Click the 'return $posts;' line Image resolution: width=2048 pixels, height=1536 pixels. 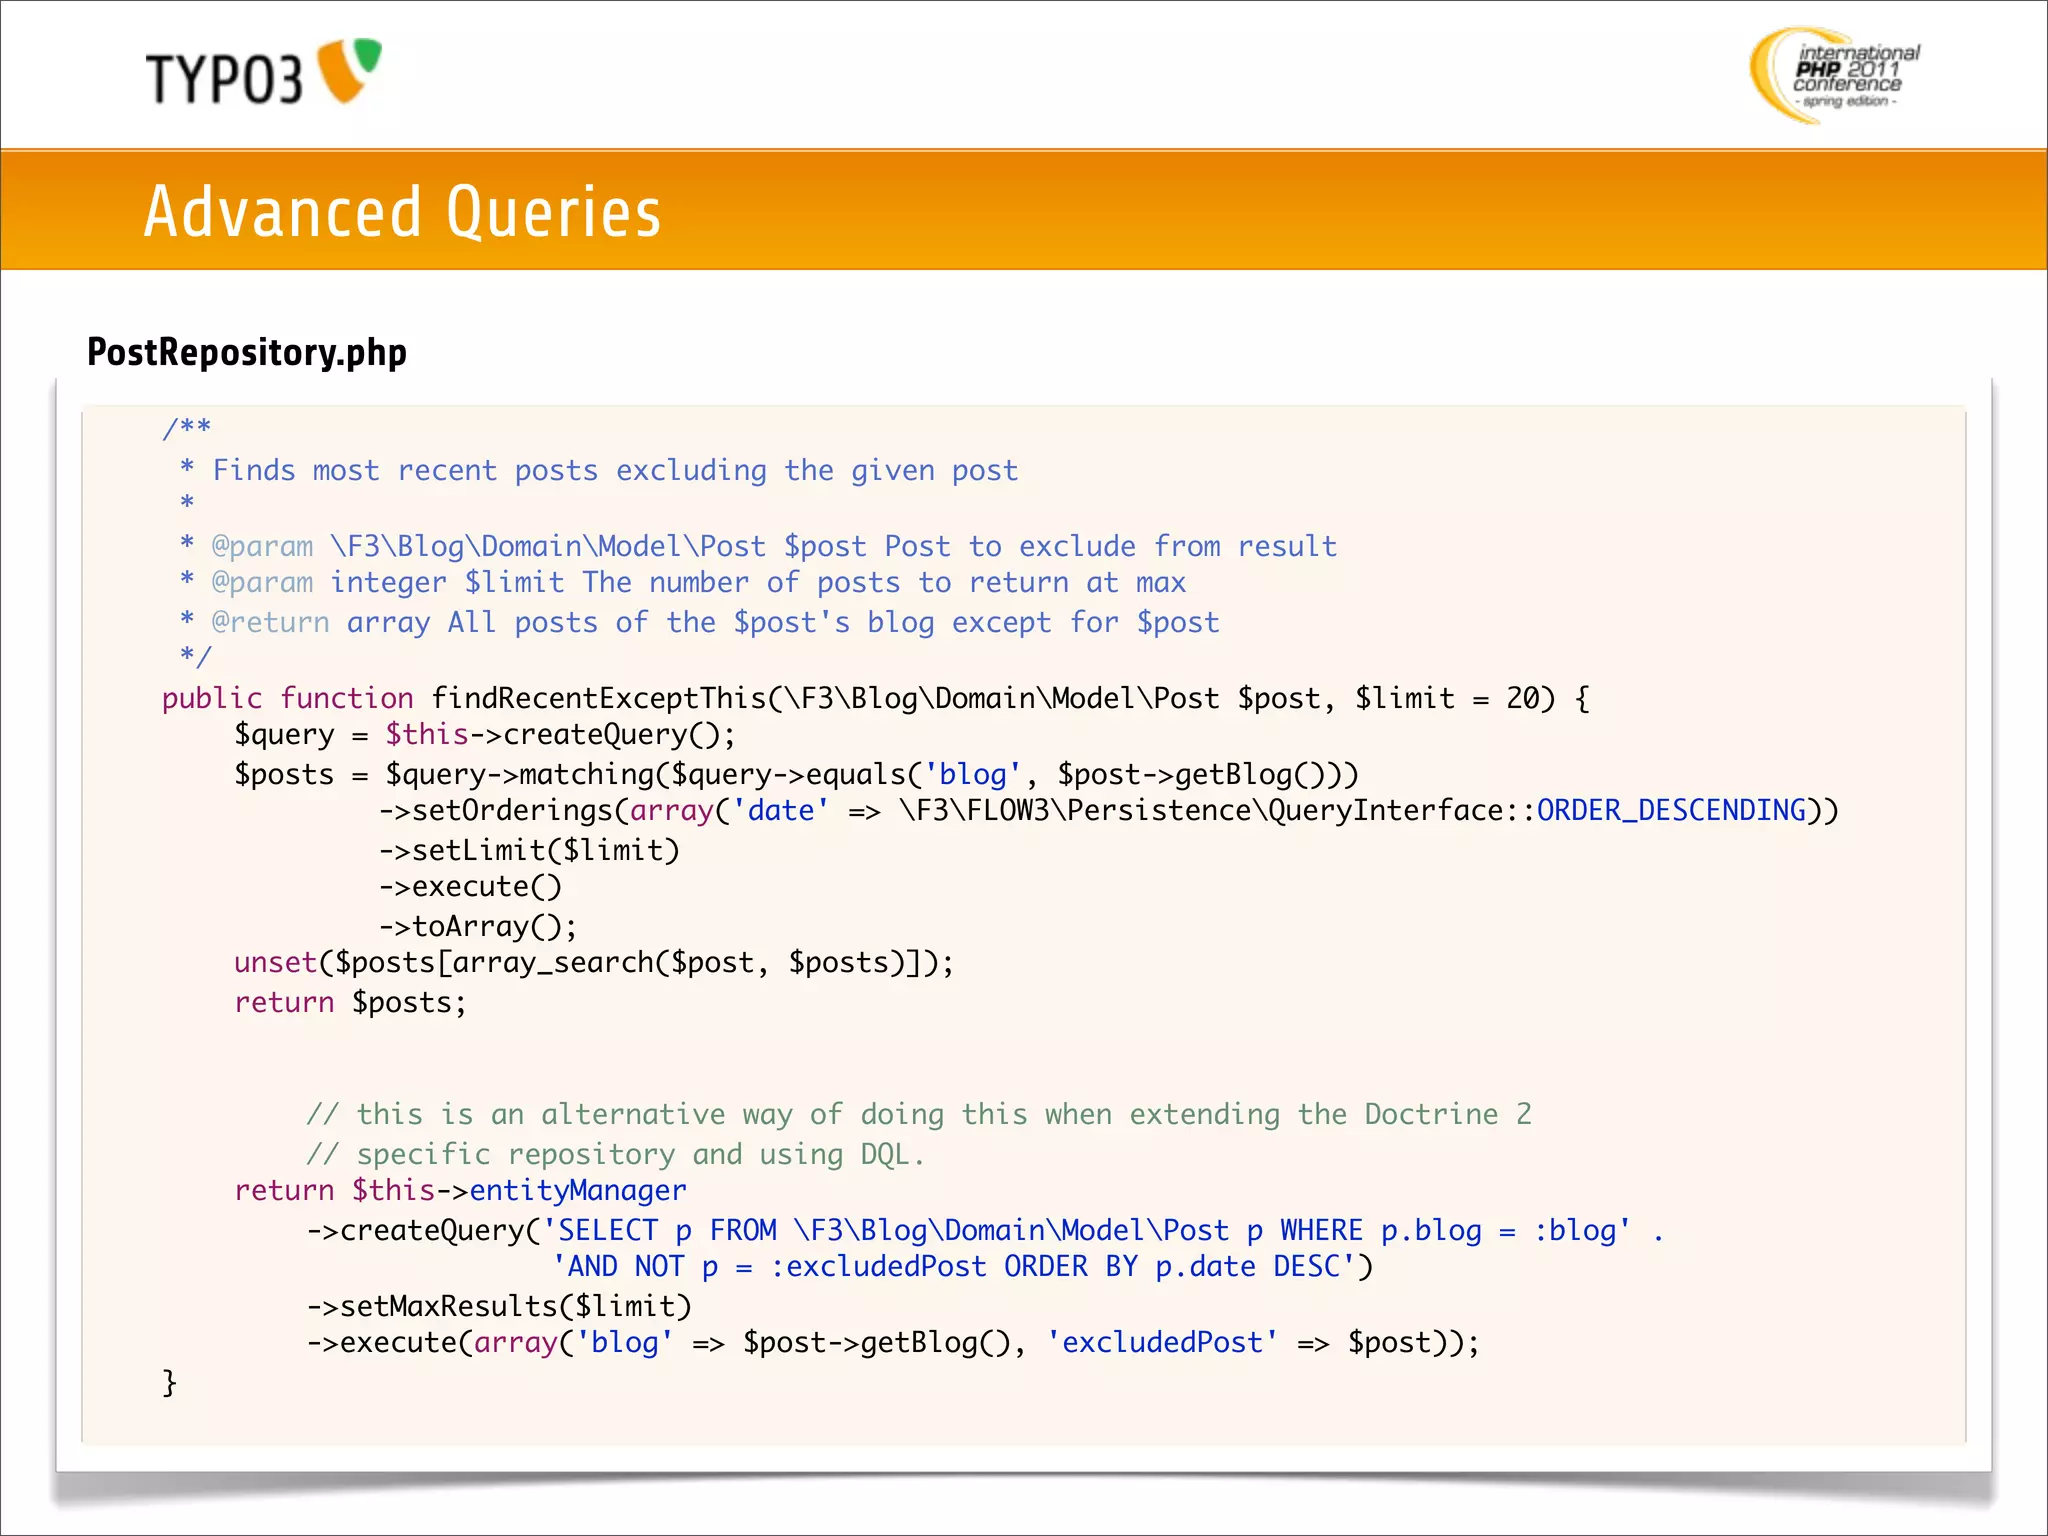point(350,1002)
